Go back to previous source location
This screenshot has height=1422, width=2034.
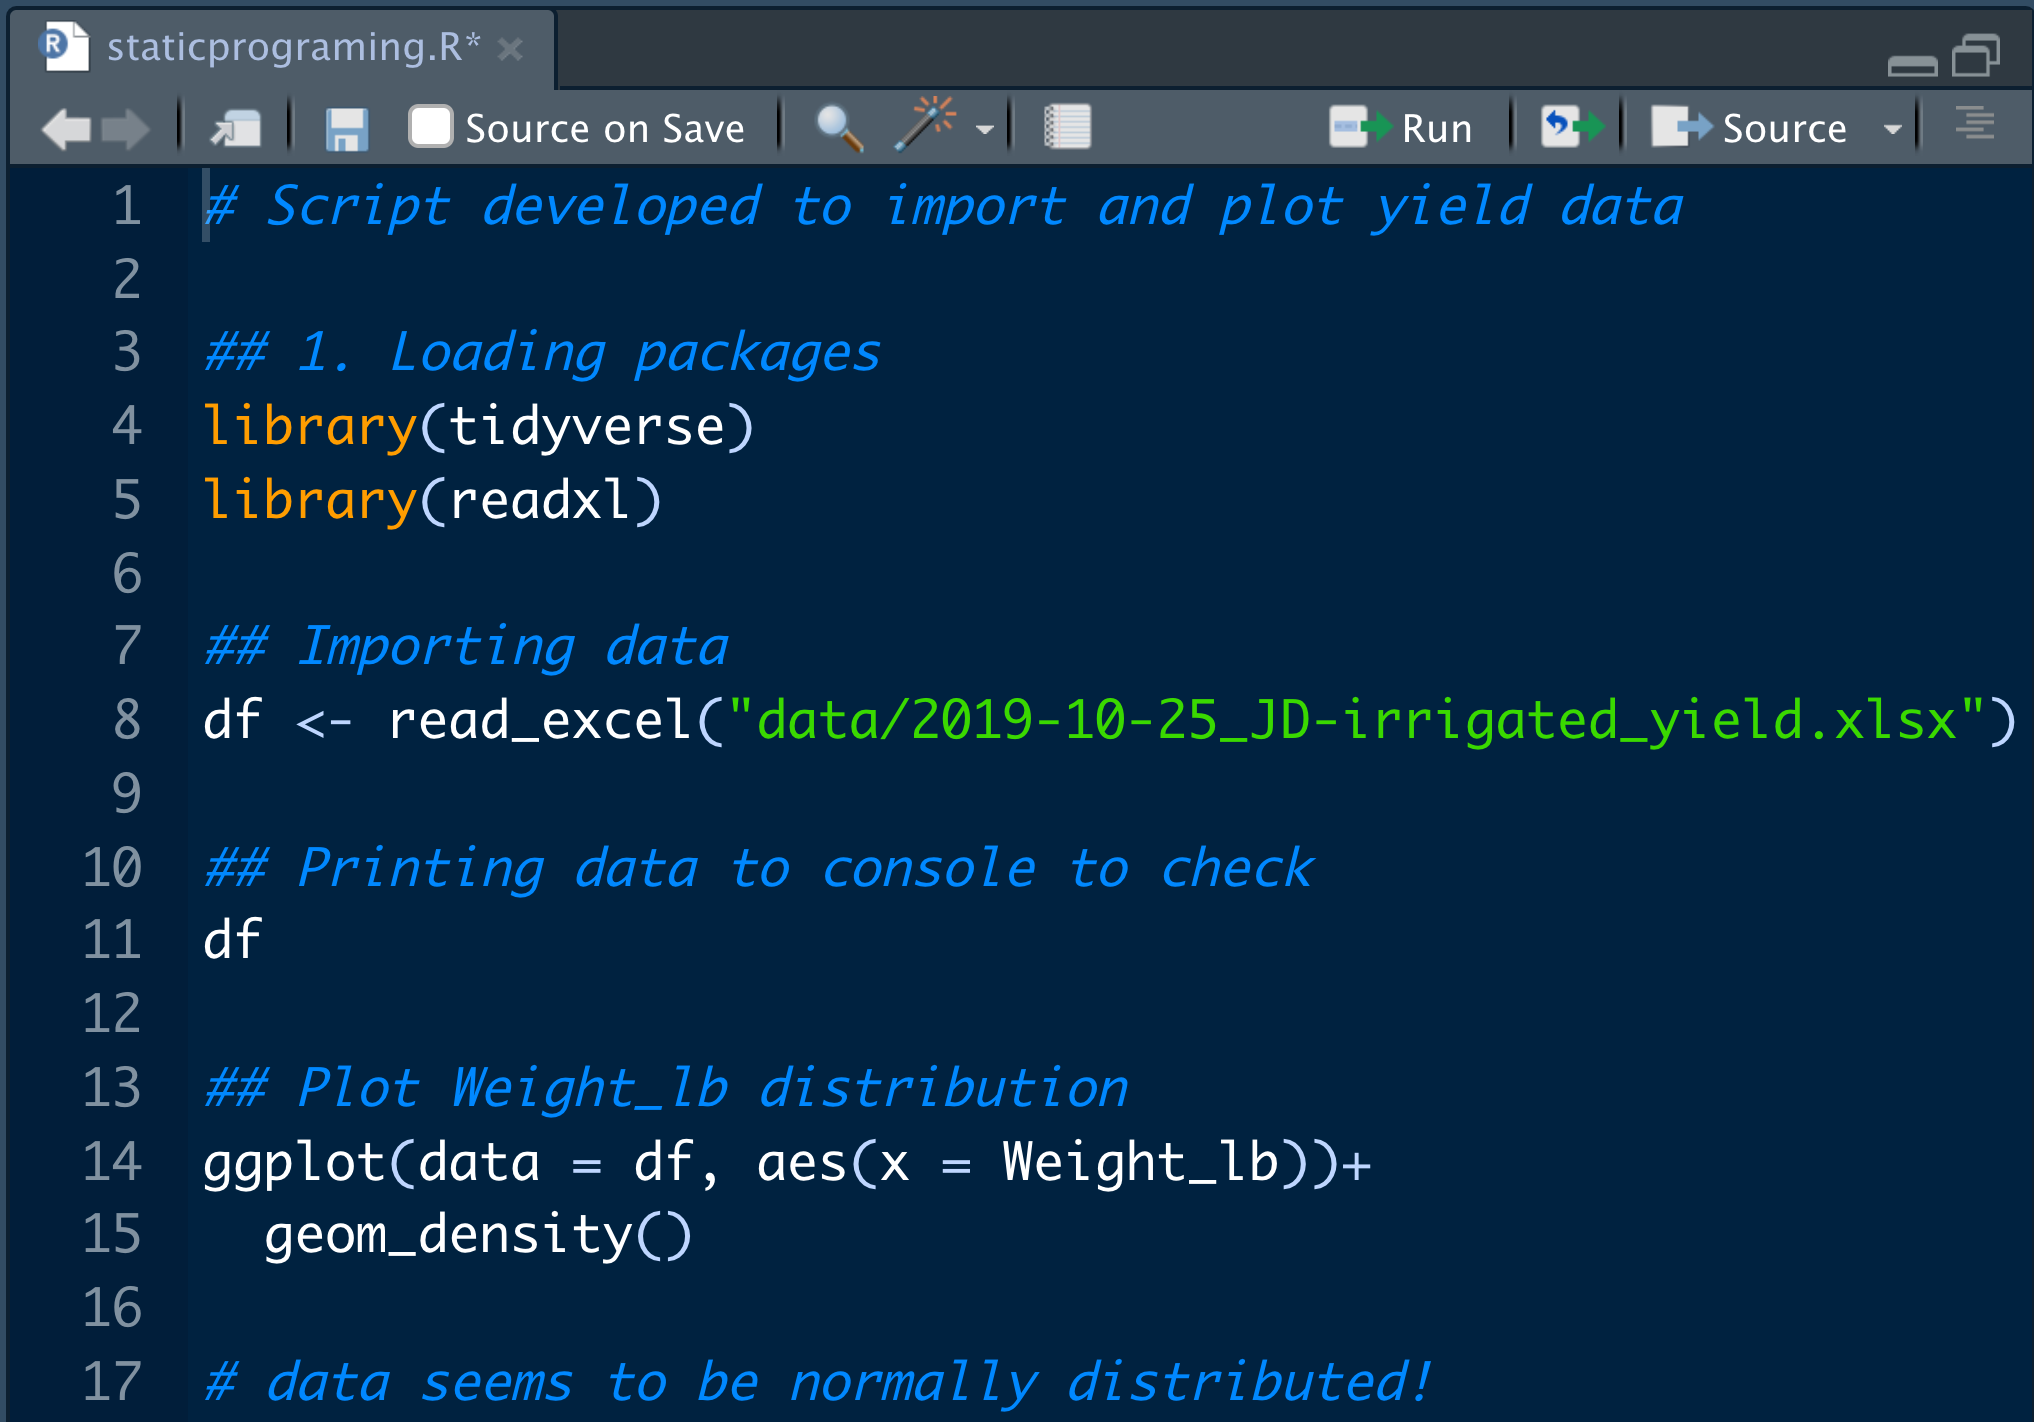pos(66,129)
